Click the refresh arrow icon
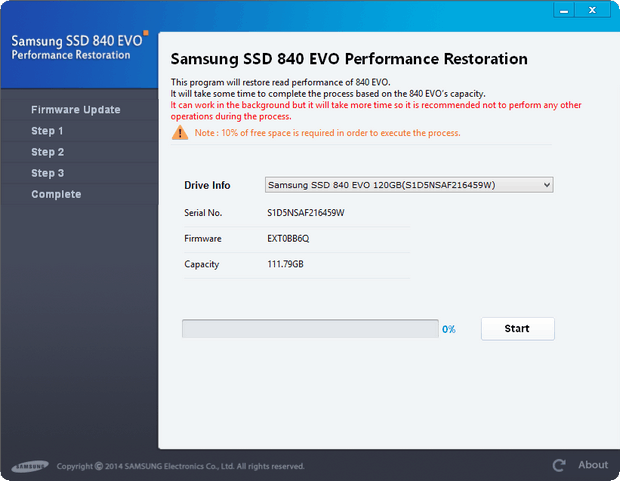 [560, 465]
